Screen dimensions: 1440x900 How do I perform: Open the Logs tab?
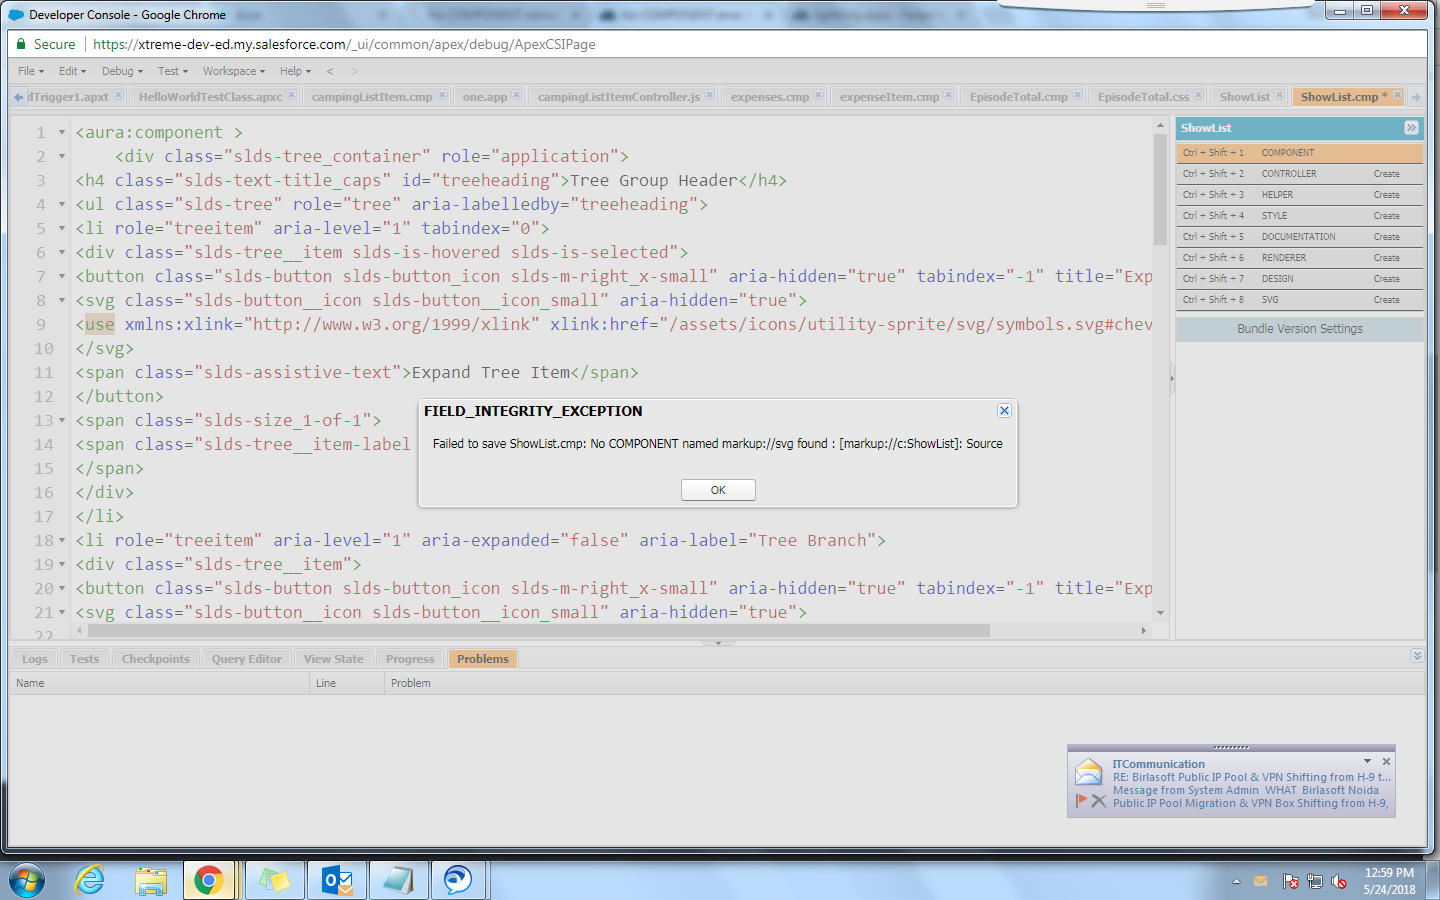click(x=35, y=659)
